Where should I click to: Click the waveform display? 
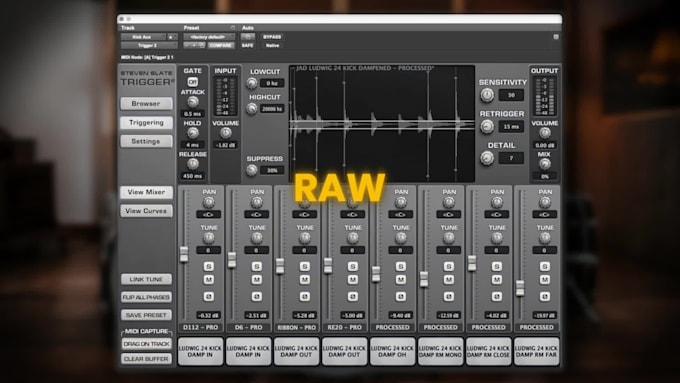pyautogui.click(x=382, y=124)
